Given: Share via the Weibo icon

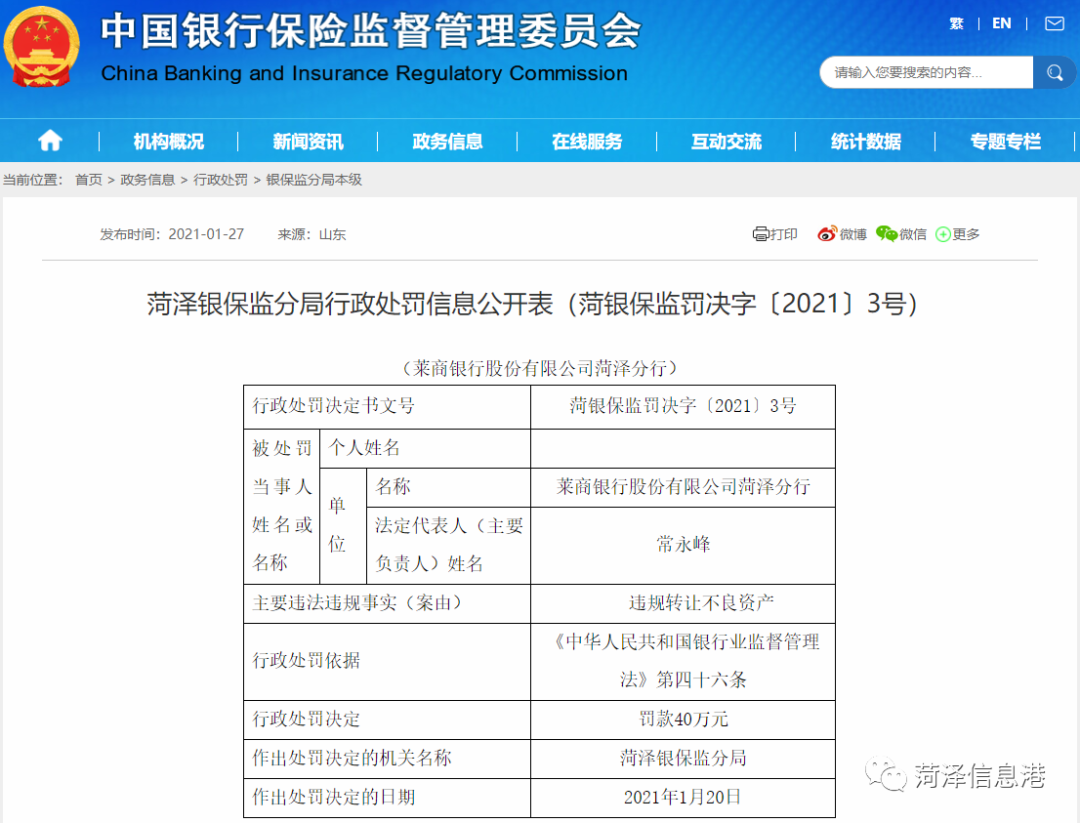Looking at the screenshot, I should (827, 234).
